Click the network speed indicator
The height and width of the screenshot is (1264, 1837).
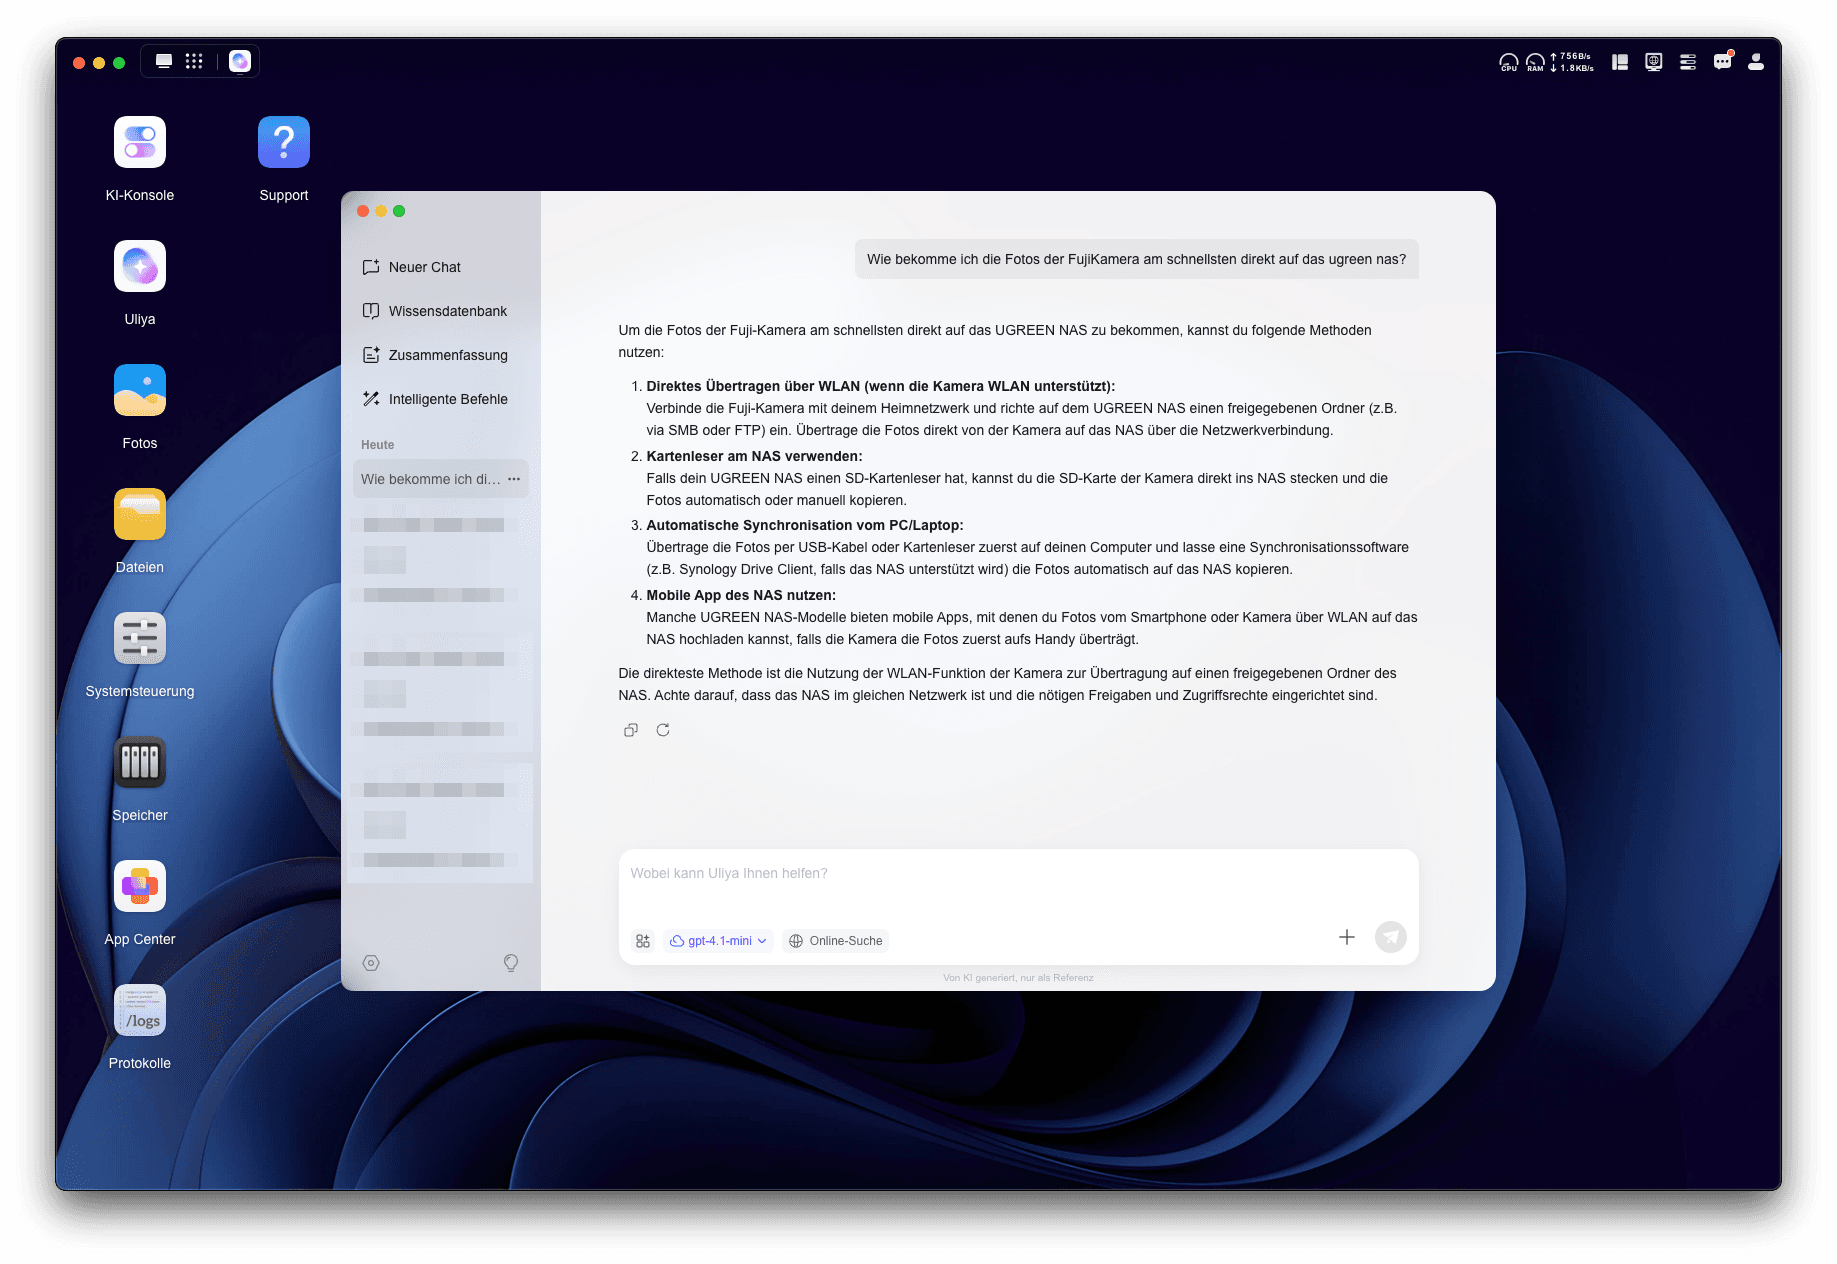click(1572, 62)
